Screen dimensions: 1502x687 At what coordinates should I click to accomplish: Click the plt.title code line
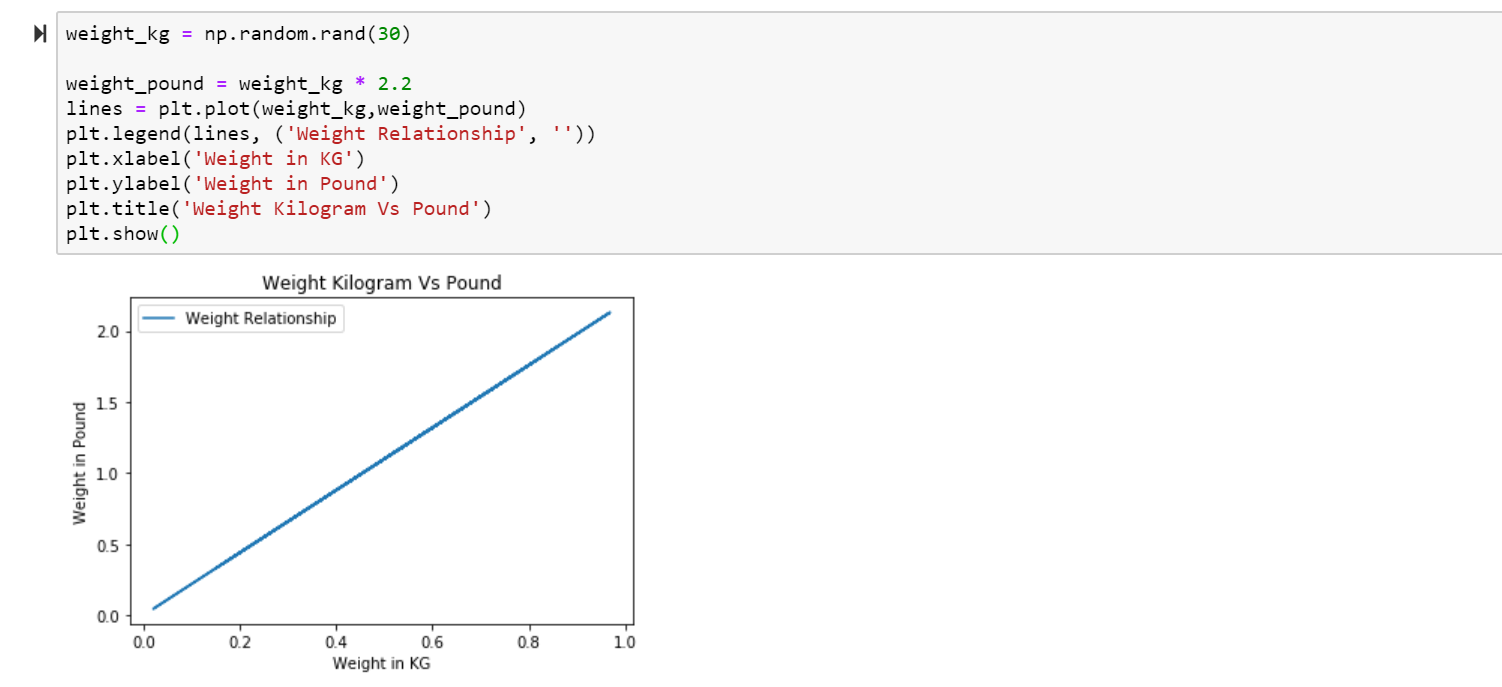coord(279,209)
